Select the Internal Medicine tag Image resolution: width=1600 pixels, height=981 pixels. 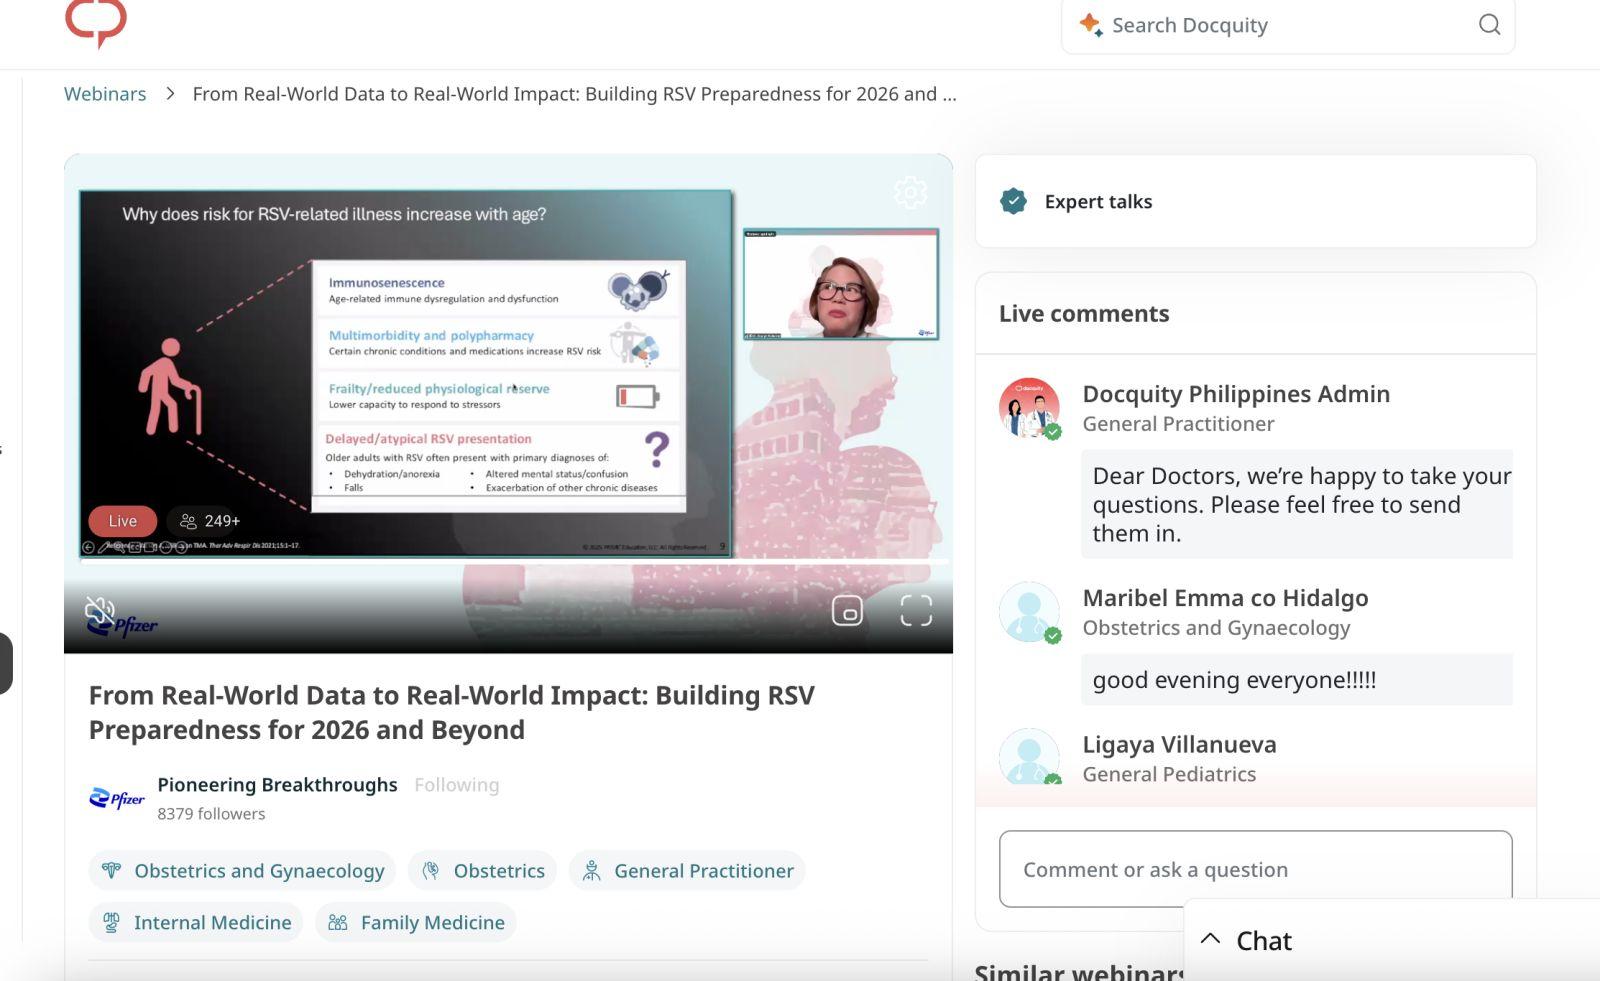[196, 923]
